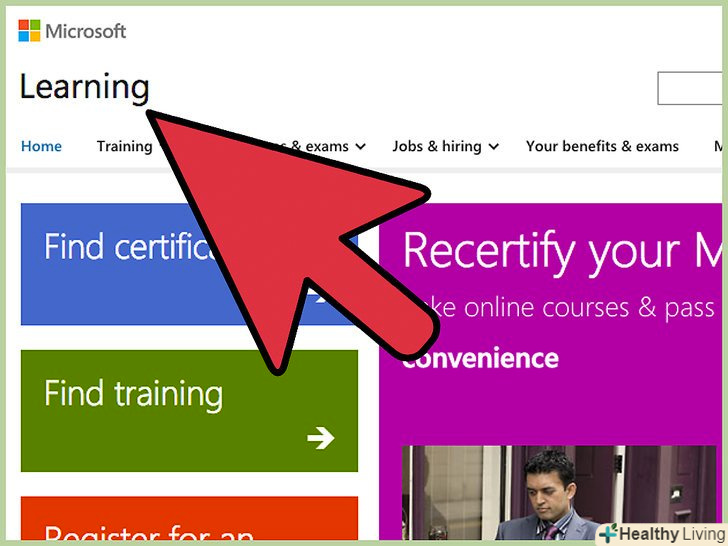Screen dimensions: 728x546
Task: Open the Training menu
Action: 124,146
